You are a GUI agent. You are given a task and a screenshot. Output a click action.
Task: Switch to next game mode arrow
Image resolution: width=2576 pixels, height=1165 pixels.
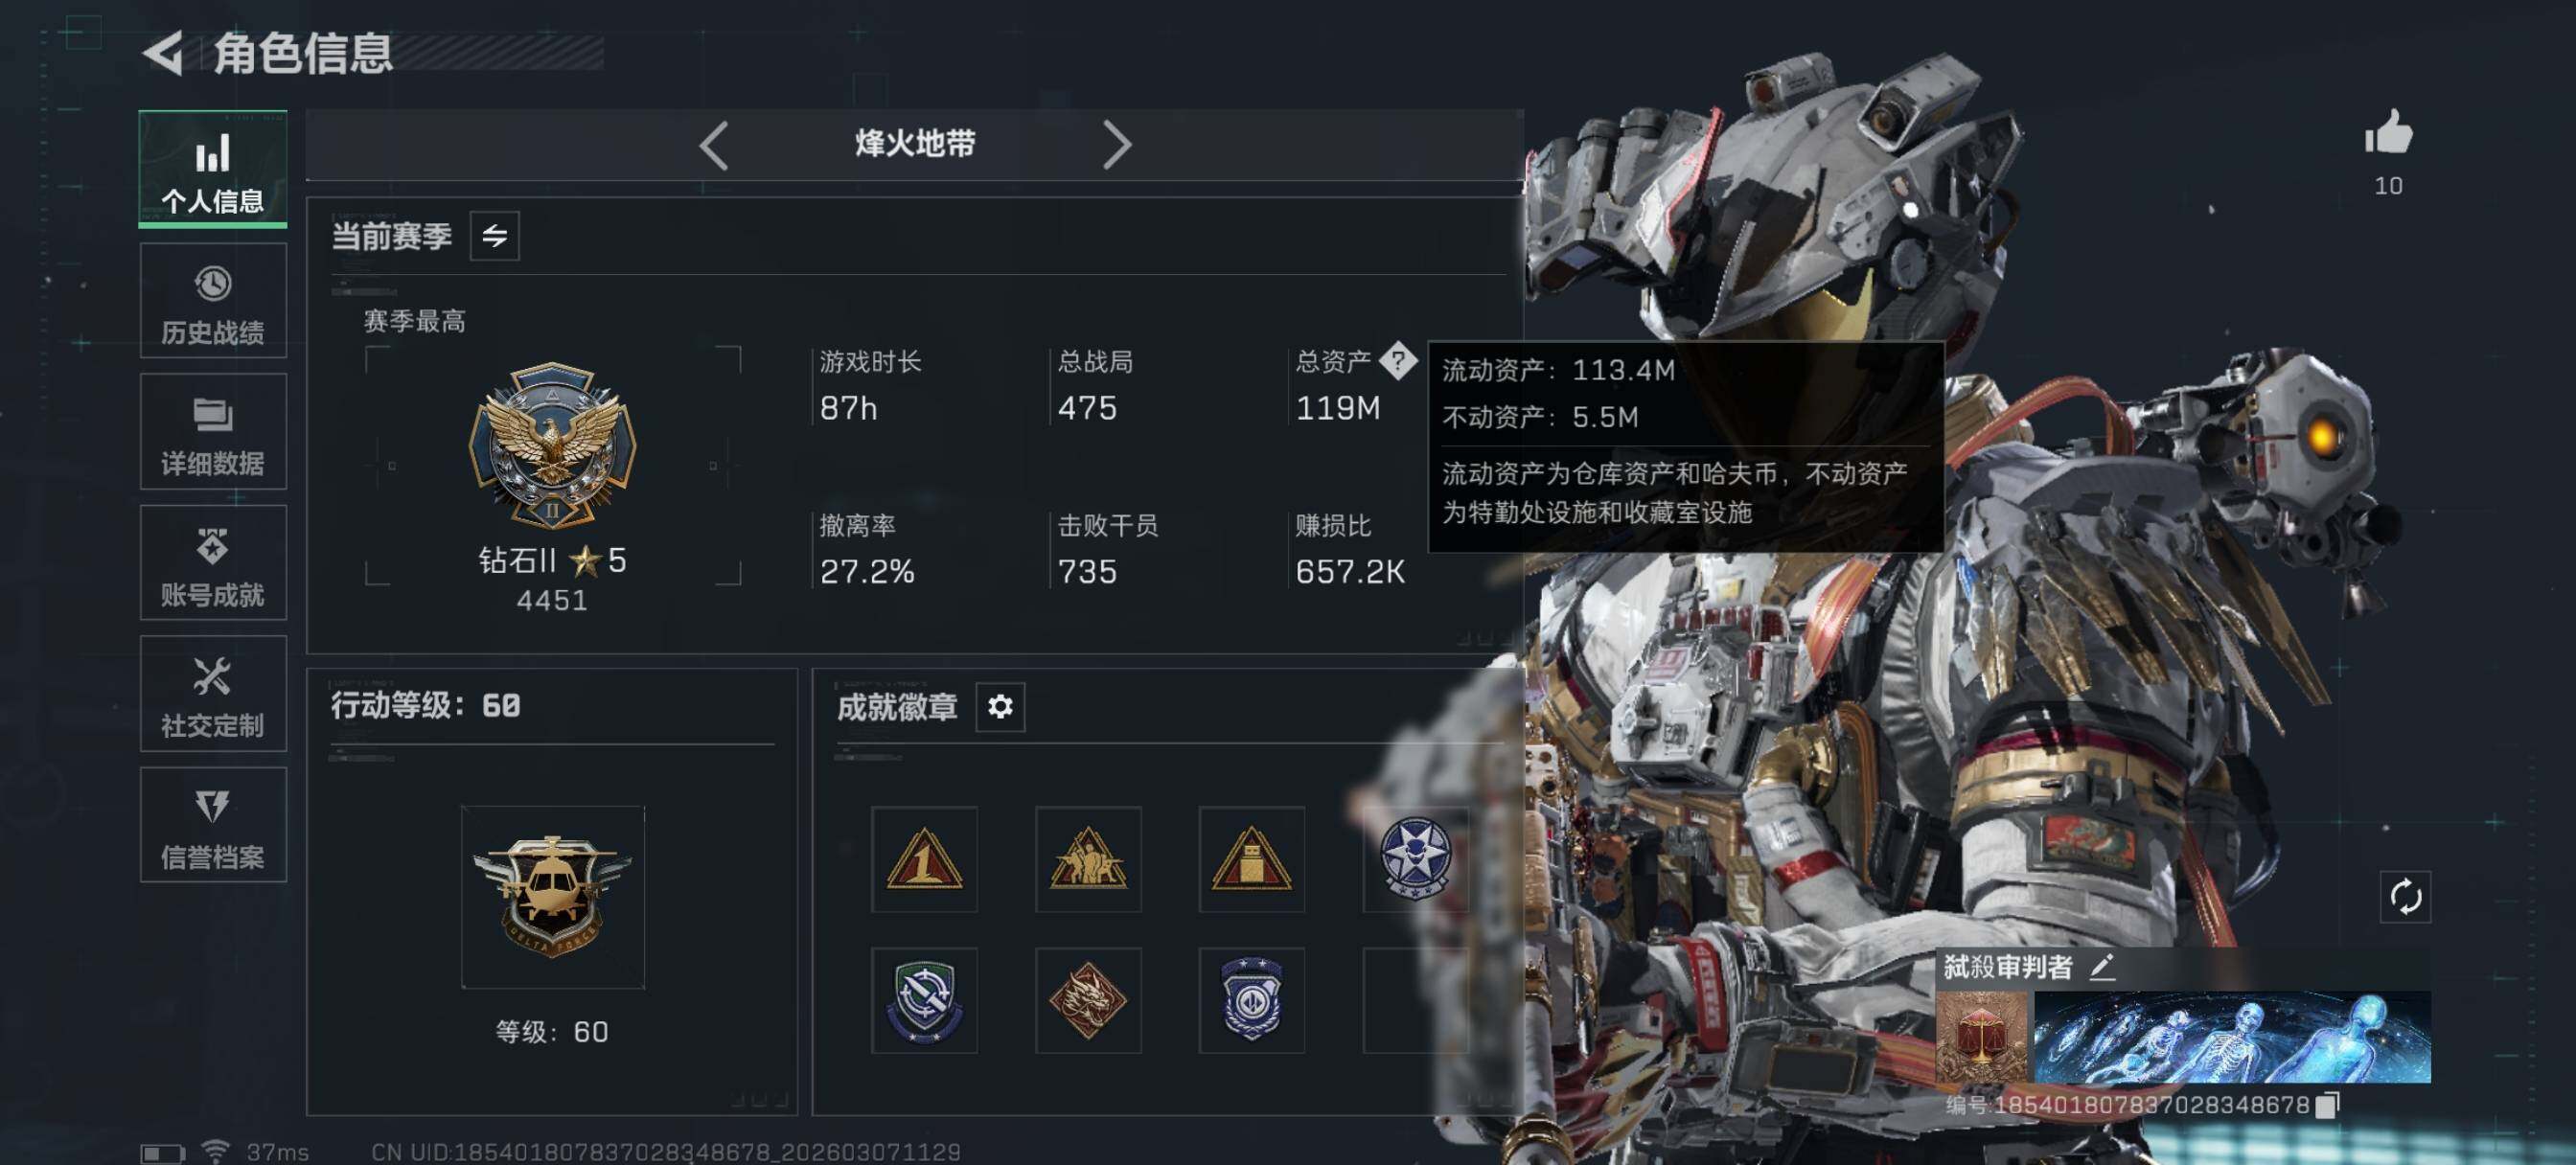(1116, 145)
